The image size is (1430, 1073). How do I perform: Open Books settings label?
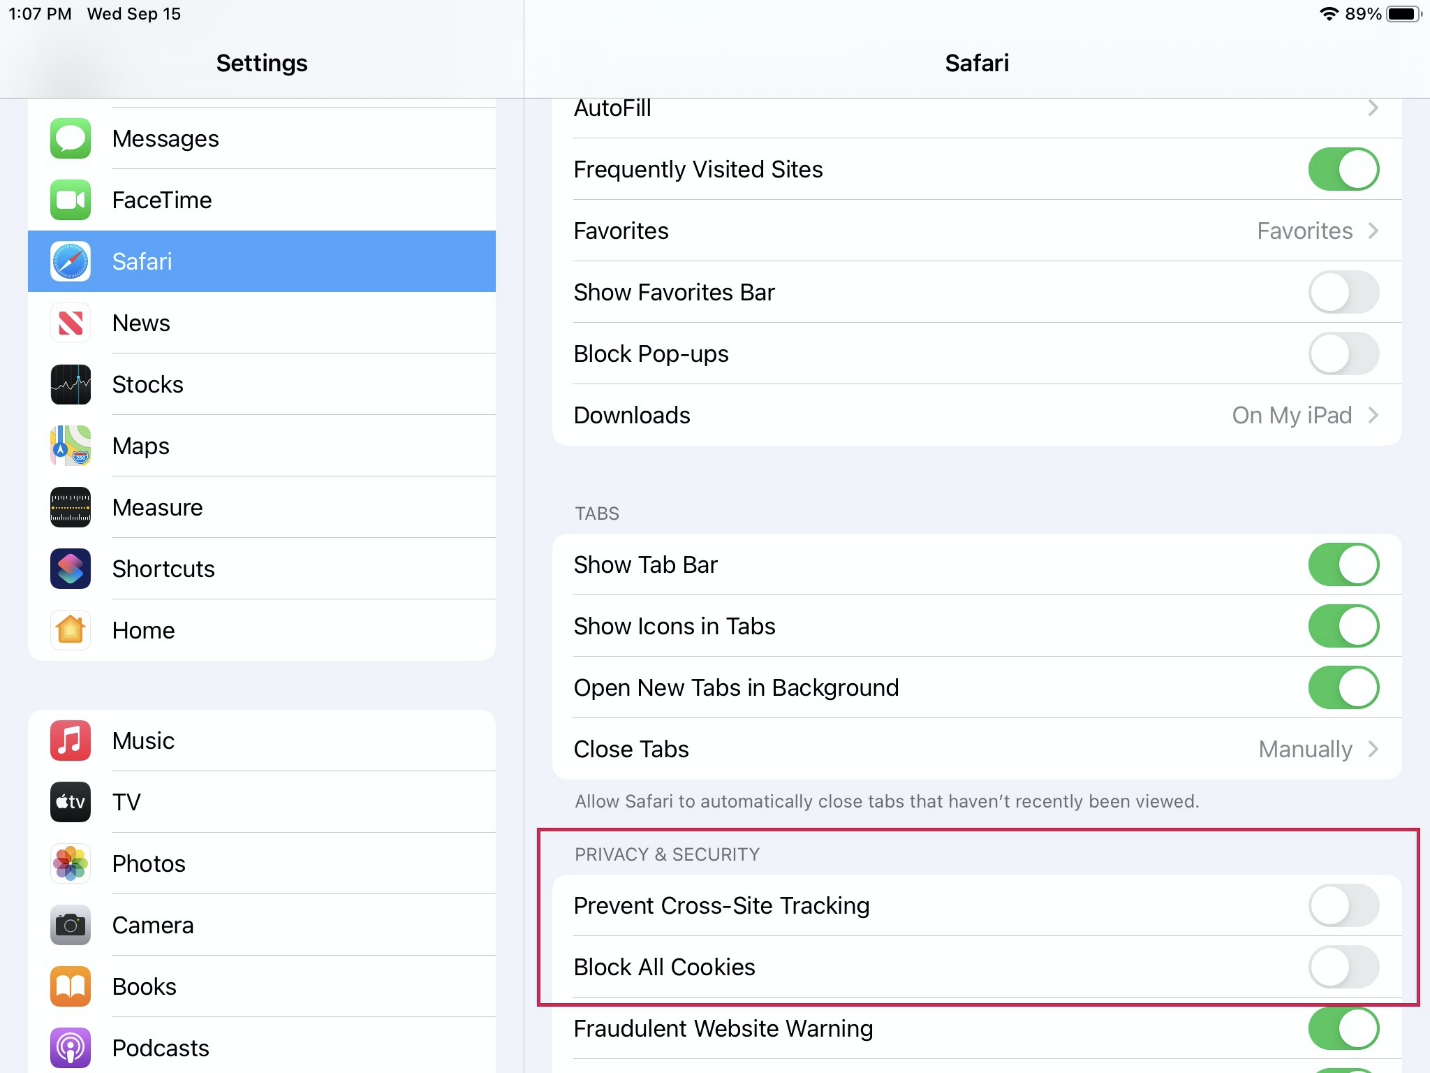point(144,987)
